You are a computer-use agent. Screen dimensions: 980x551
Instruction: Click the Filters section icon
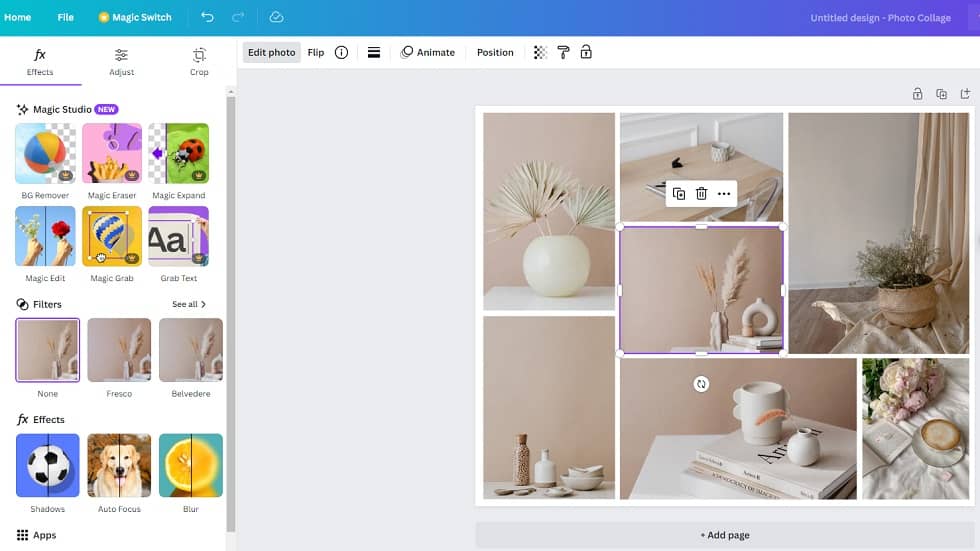coord(22,304)
